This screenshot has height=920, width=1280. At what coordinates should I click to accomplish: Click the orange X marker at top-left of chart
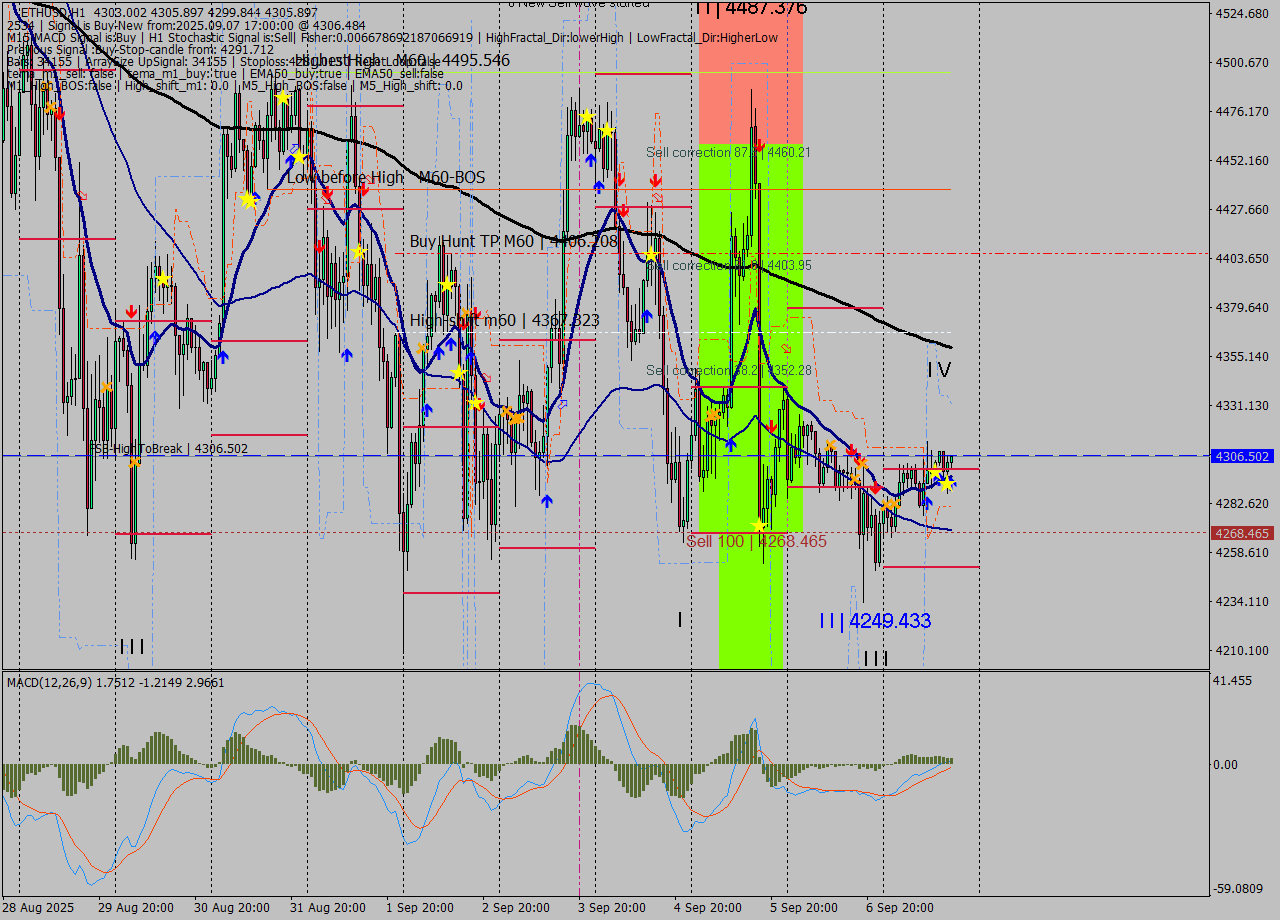click(50, 106)
